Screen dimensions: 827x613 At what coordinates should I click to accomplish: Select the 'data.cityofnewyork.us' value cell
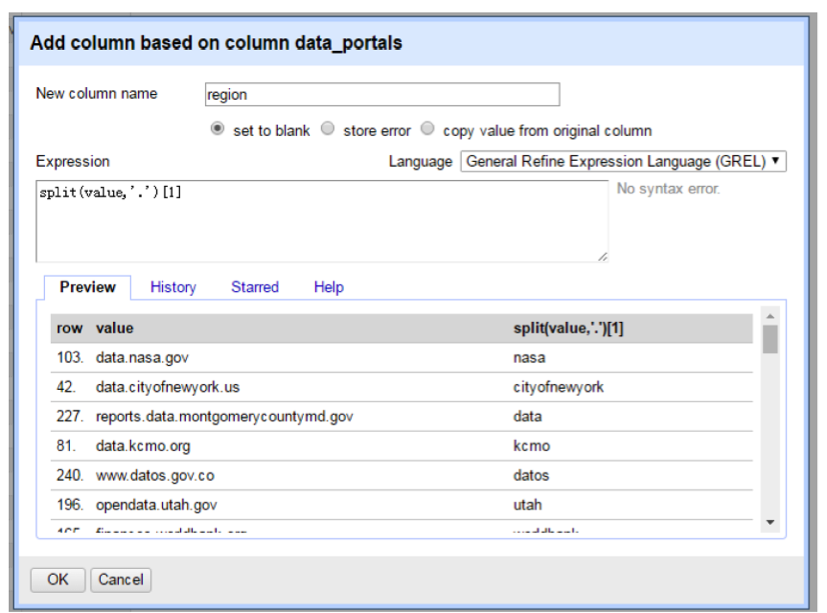click(x=168, y=387)
